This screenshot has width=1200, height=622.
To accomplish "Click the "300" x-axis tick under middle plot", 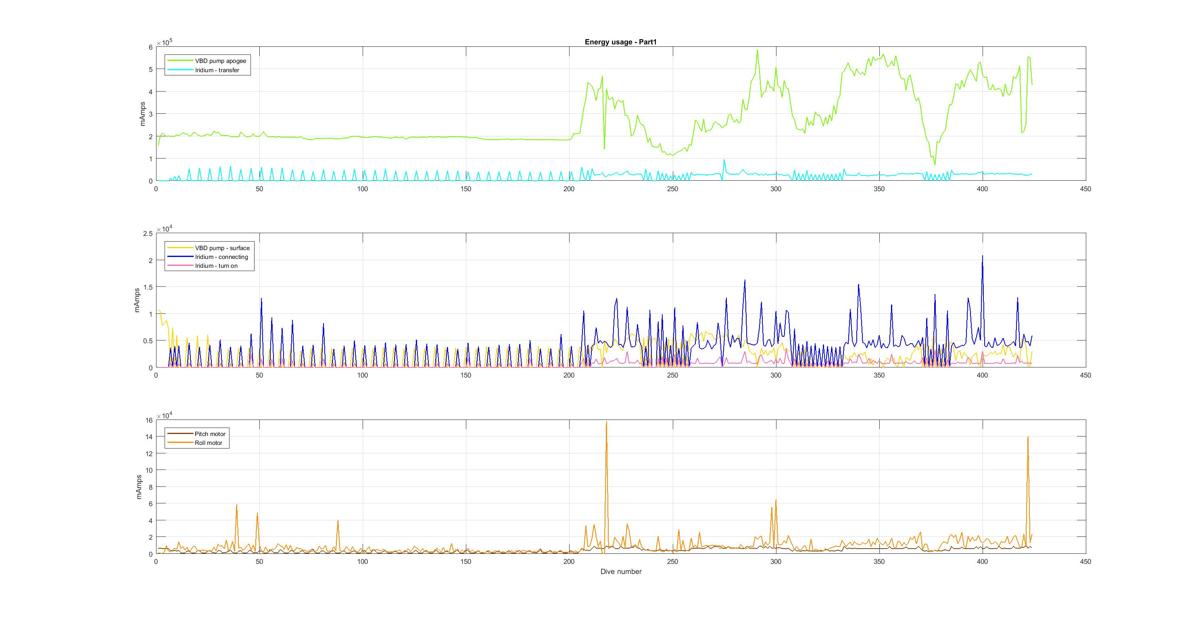I will tap(776, 375).
